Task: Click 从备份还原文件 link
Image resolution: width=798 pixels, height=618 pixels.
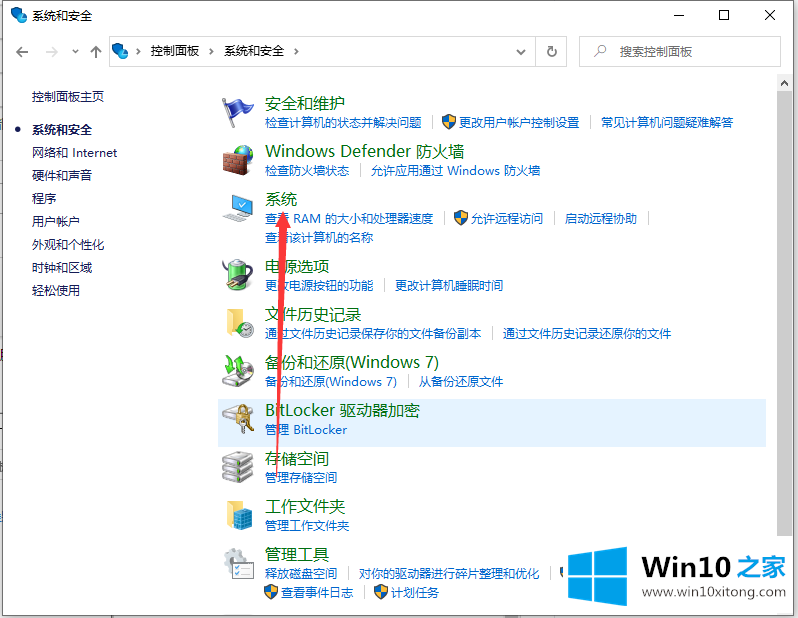Action: [461, 381]
